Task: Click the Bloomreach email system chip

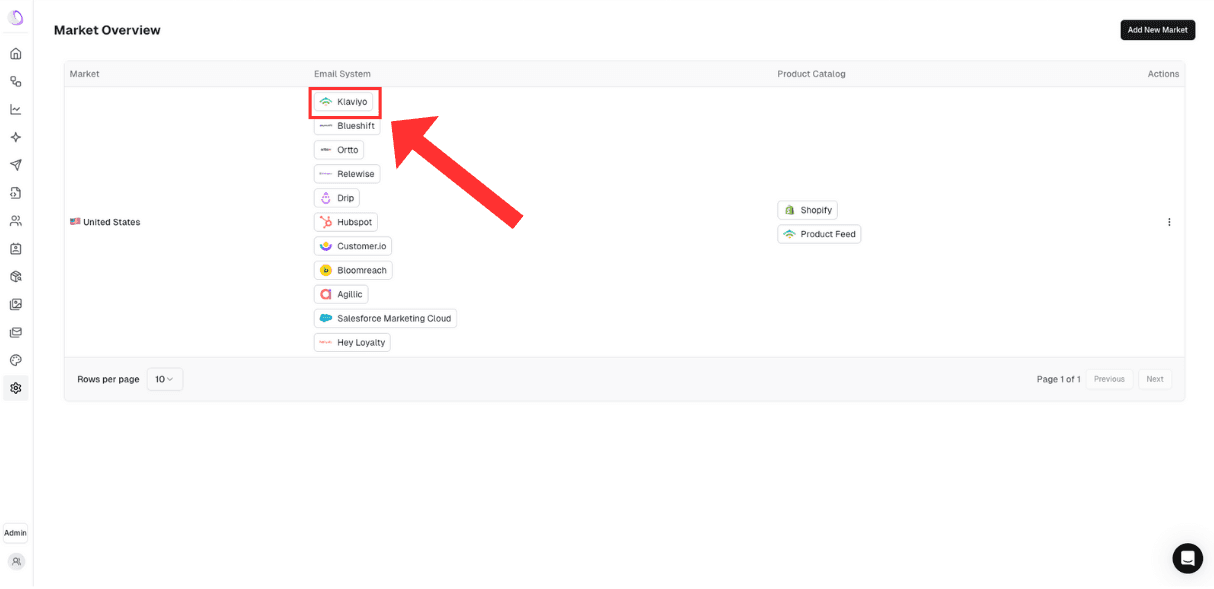Action: point(353,270)
